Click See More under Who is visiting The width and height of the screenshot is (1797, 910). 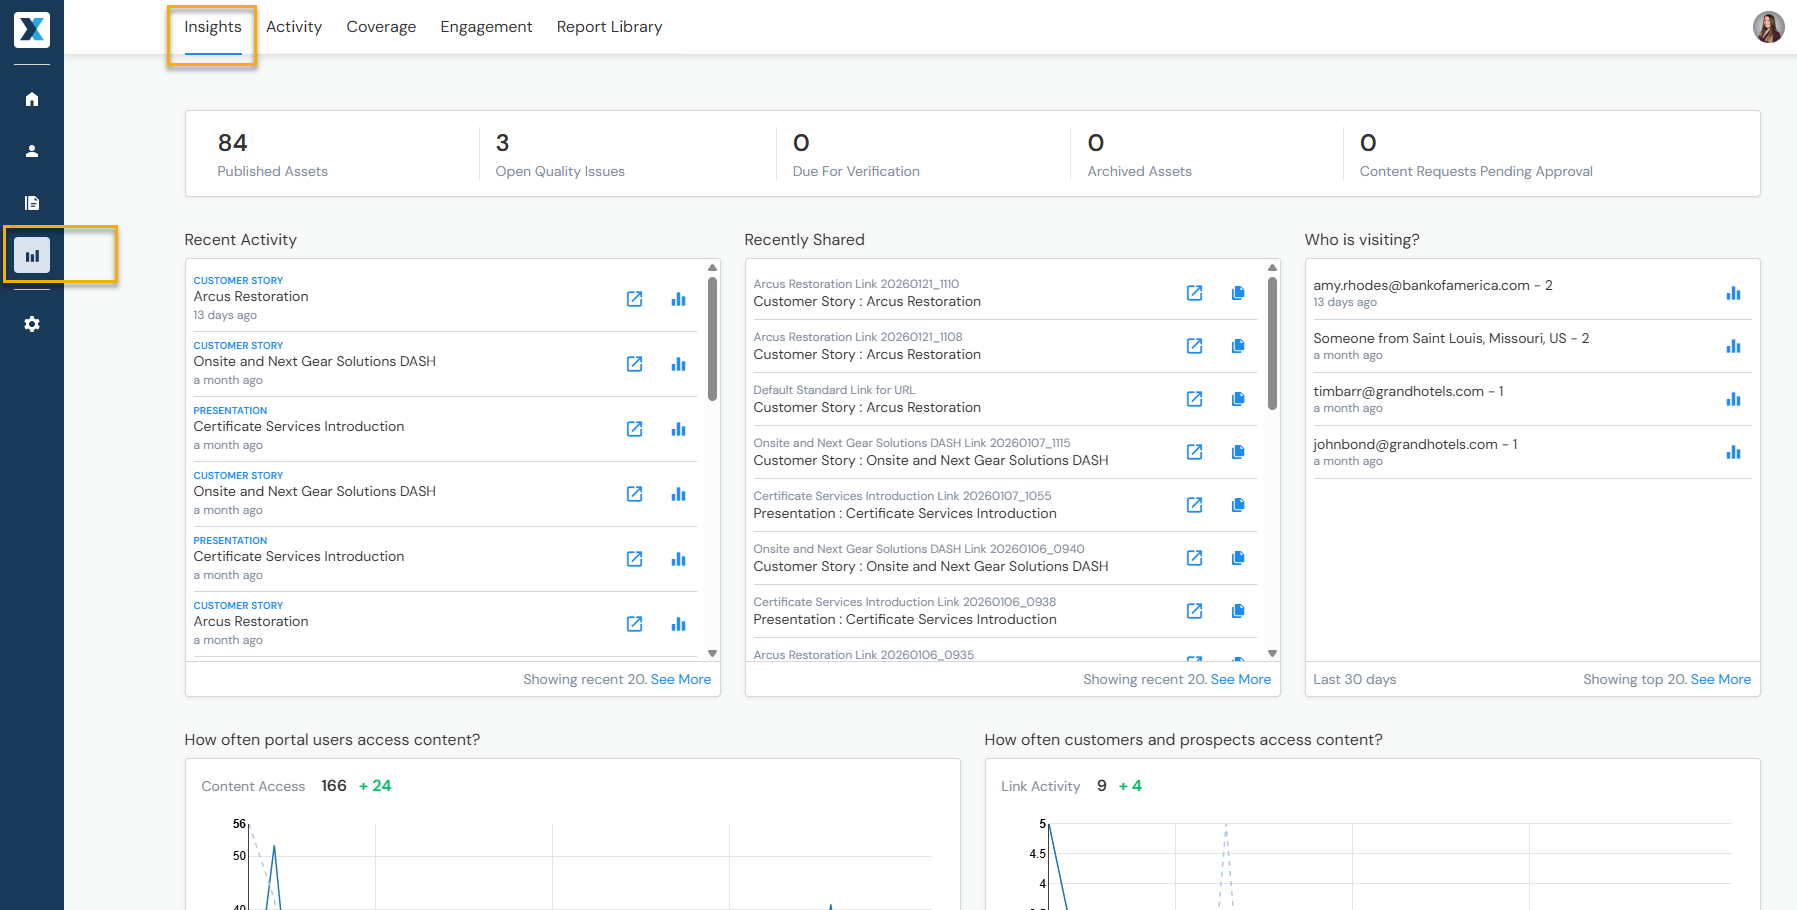tap(1720, 679)
